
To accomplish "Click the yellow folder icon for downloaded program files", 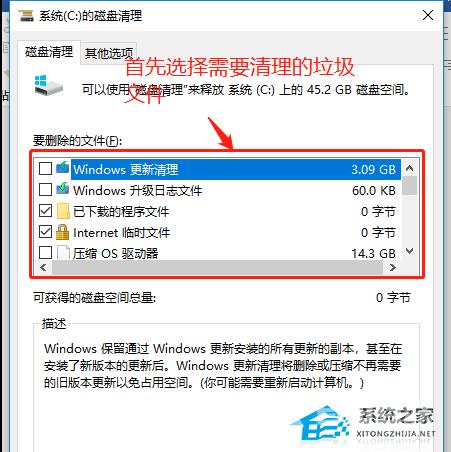I will click(x=63, y=211).
